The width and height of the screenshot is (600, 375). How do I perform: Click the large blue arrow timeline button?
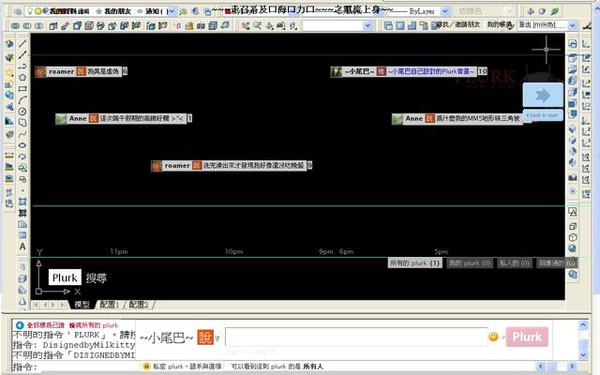pyautogui.click(x=543, y=95)
